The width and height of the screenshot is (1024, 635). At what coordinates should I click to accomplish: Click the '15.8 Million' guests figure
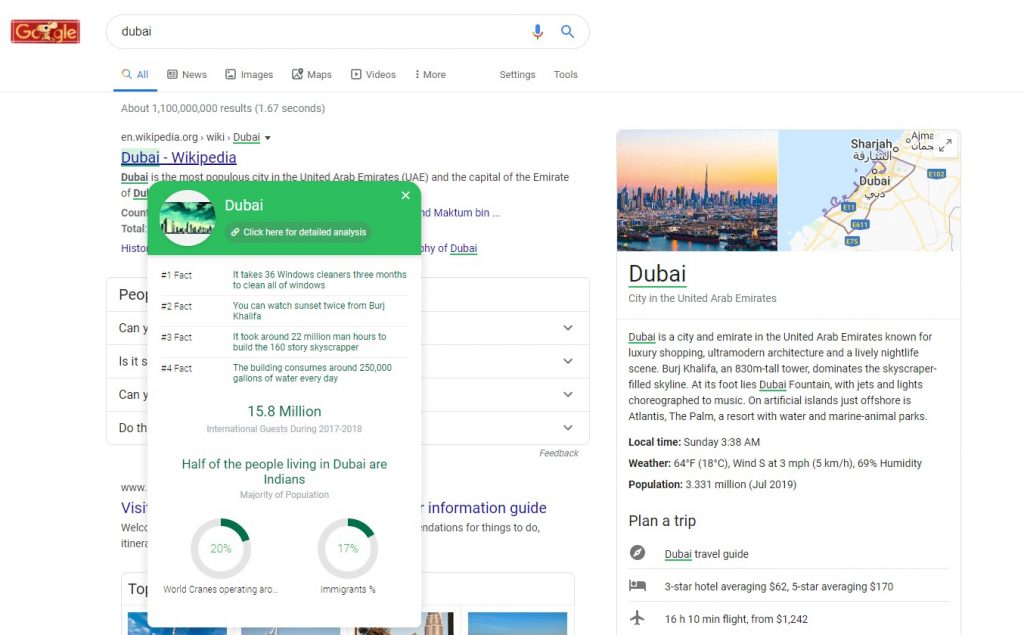(x=284, y=412)
